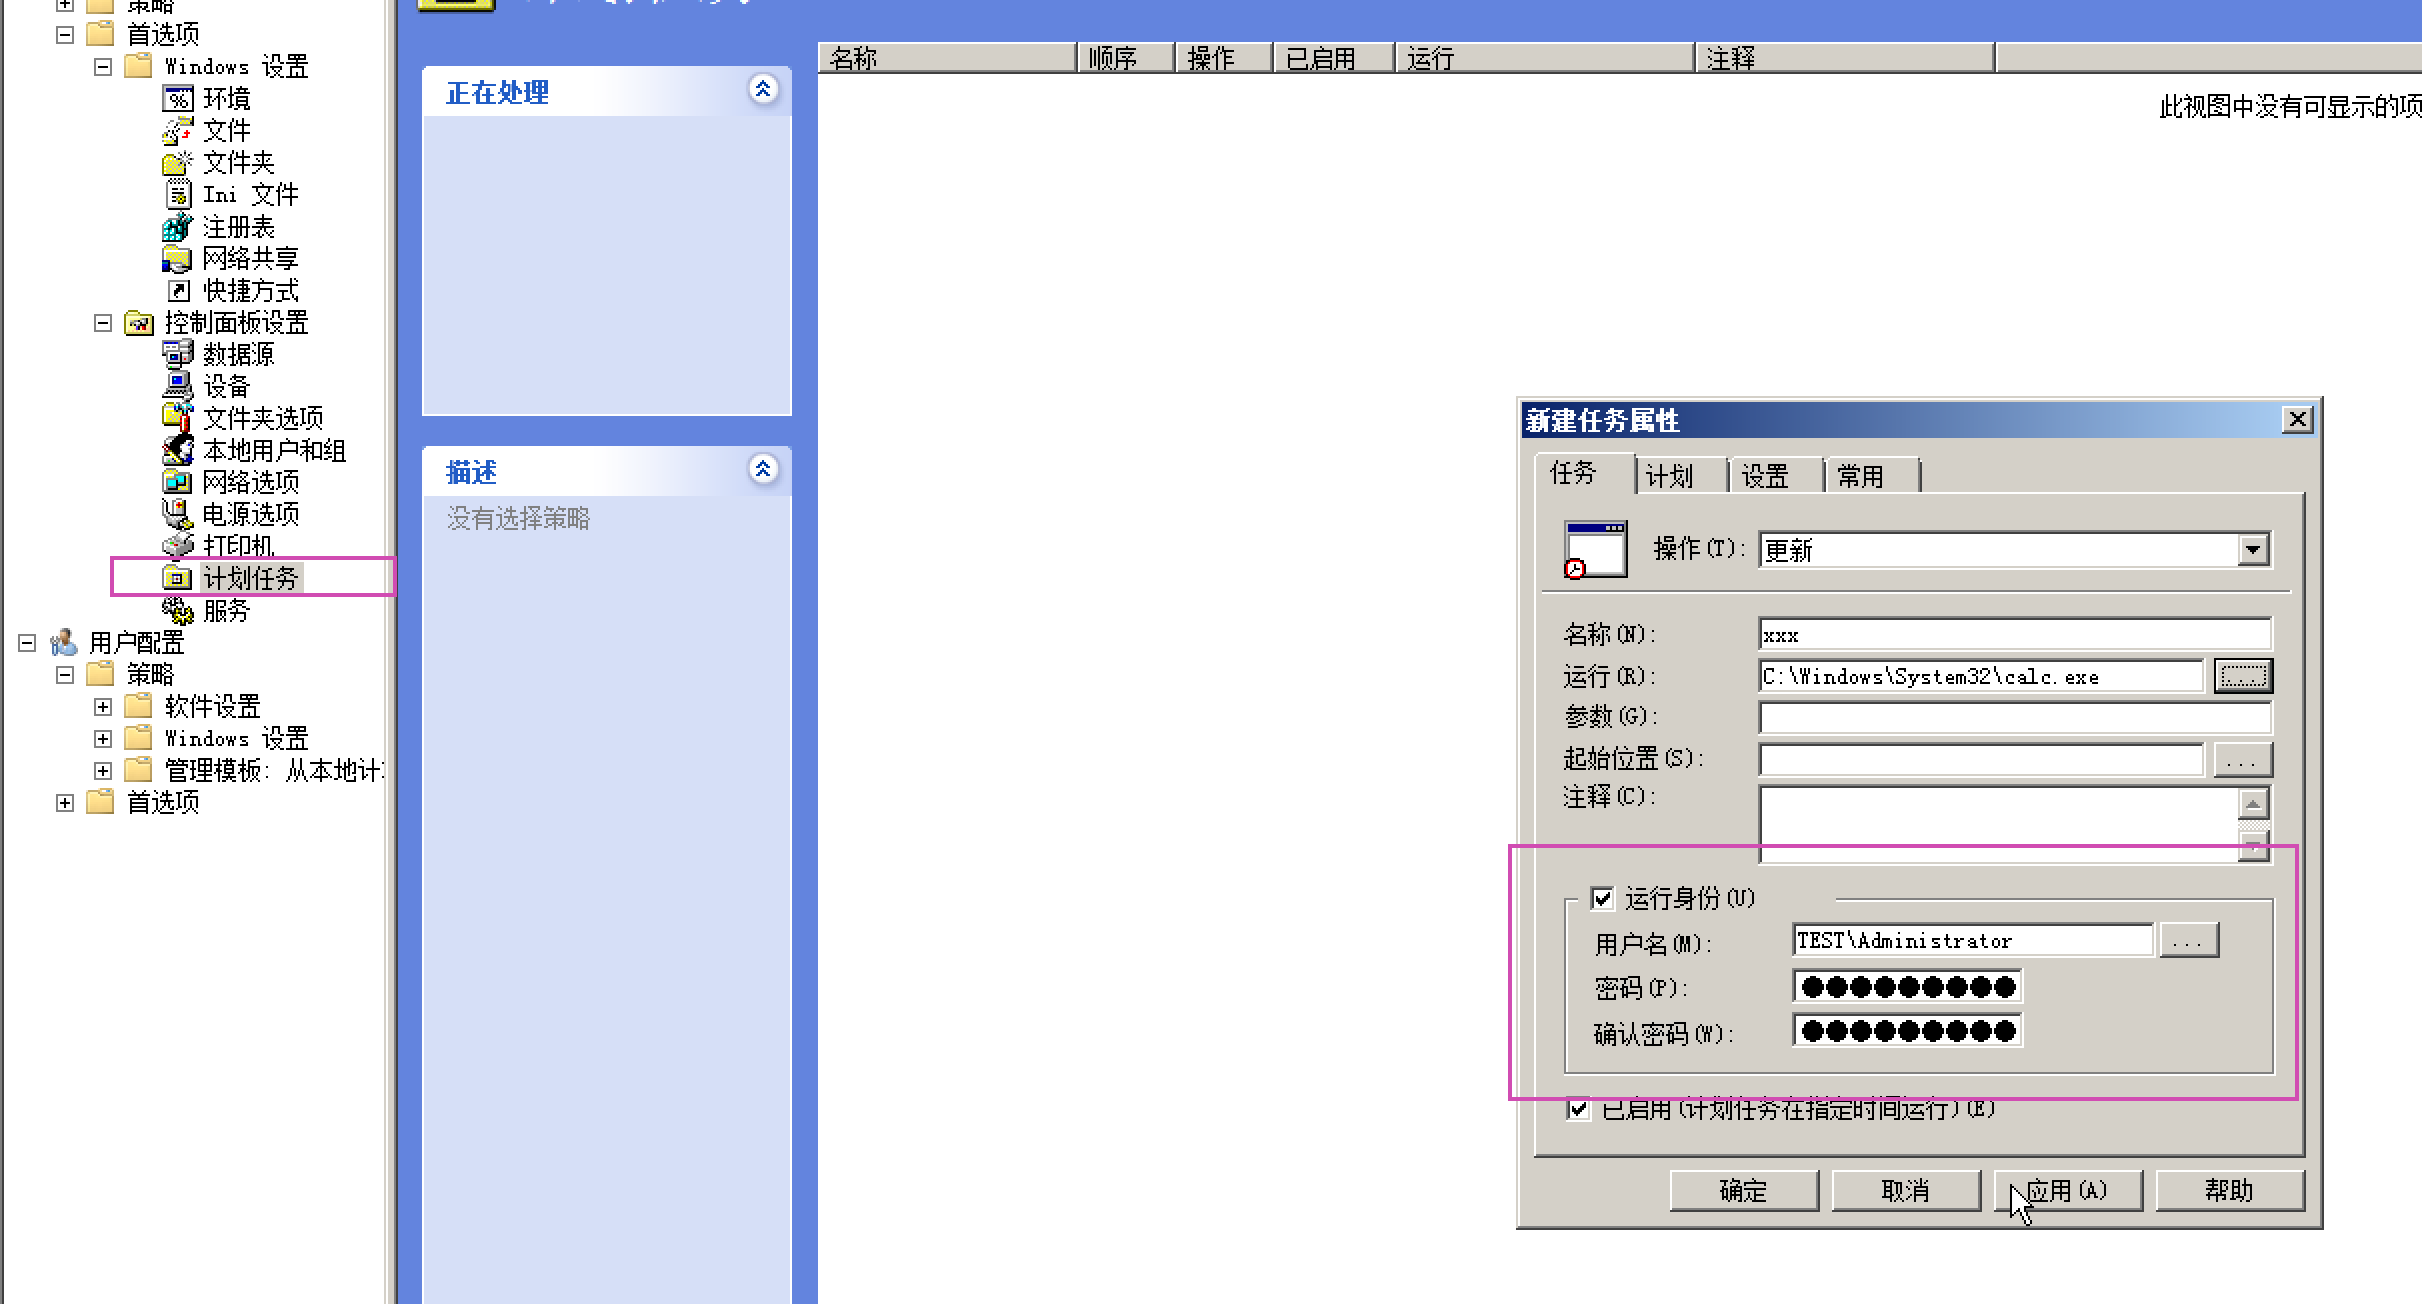Screen dimensions: 2422x1304
Task: Select the 快捷方式 icon
Action: (249, 291)
